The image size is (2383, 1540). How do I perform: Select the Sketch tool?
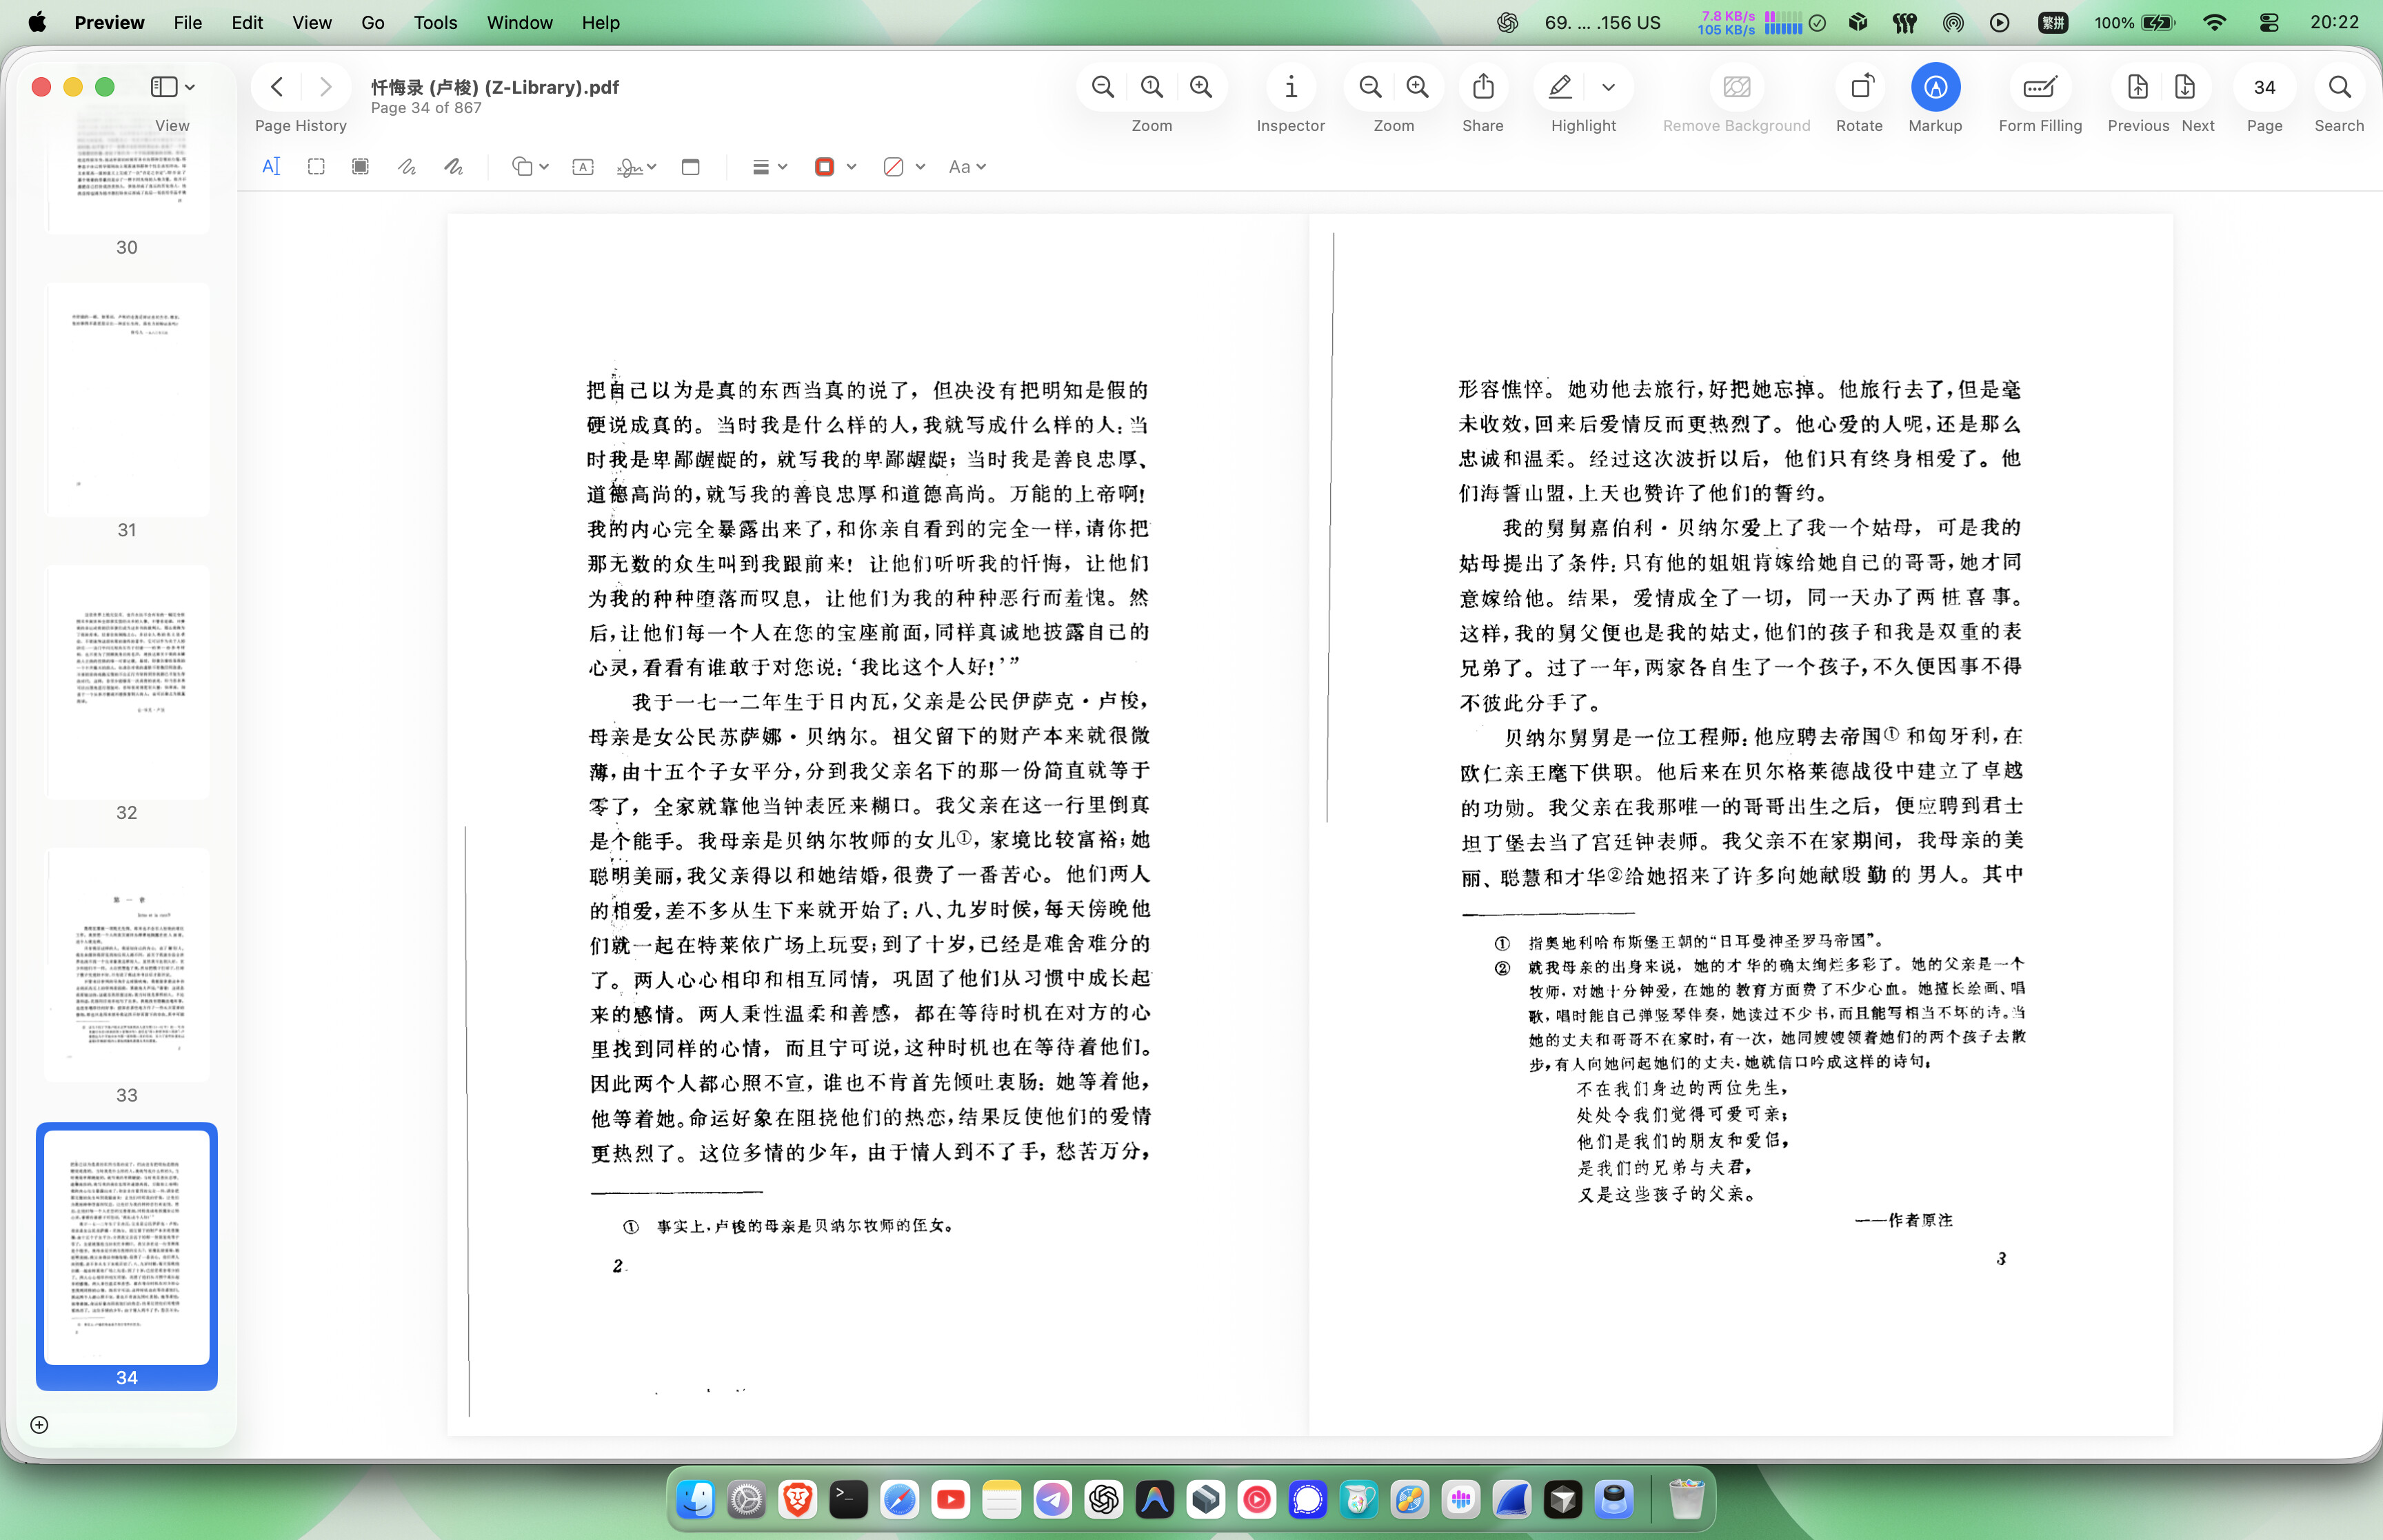pyautogui.click(x=406, y=167)
